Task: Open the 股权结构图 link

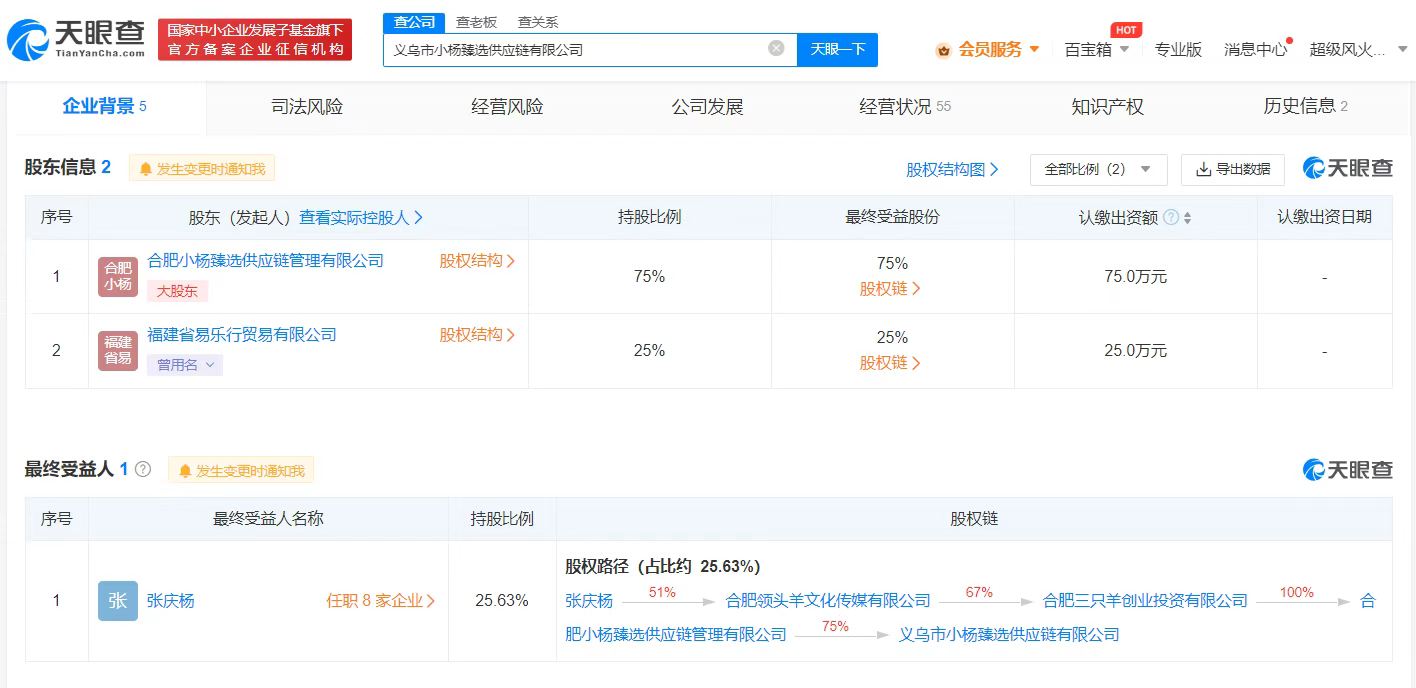Action: 948,169
